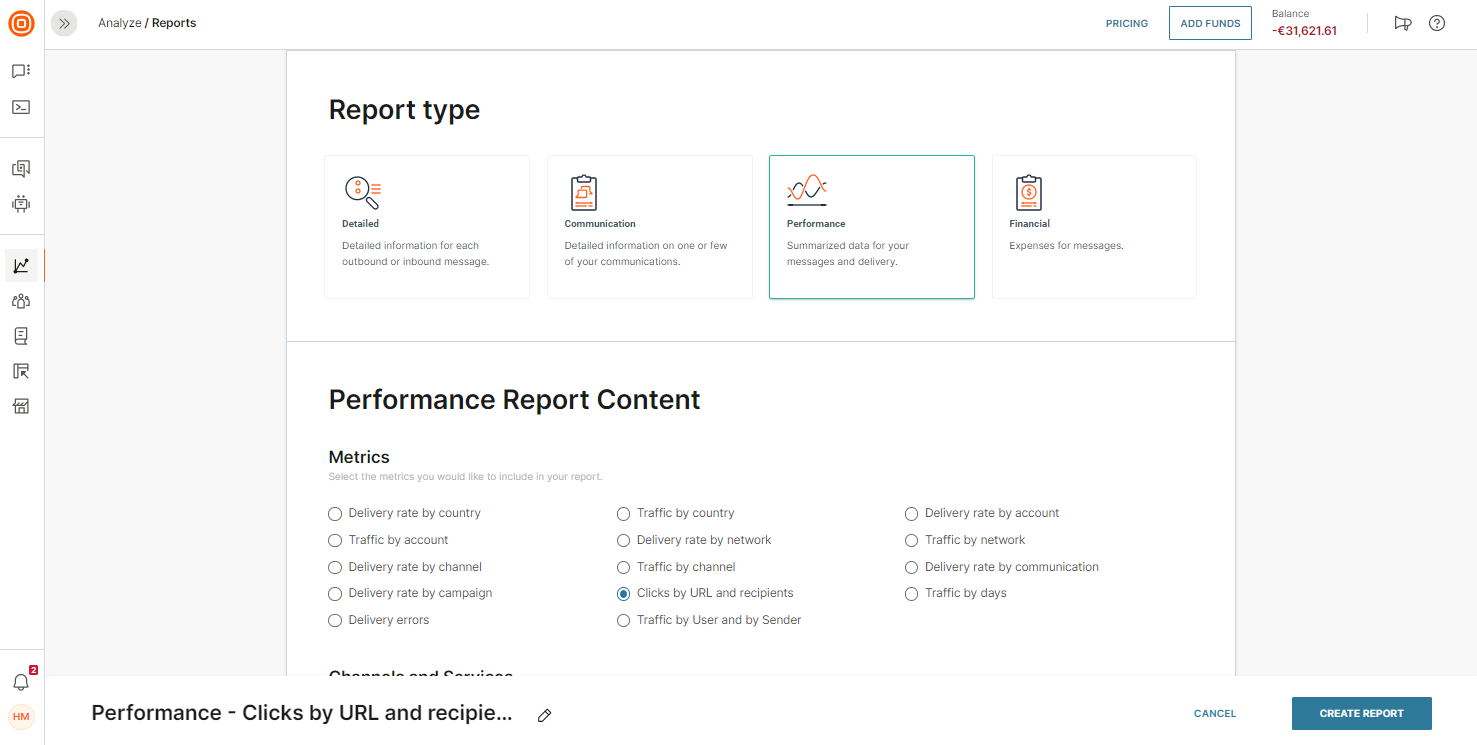Open the People audience sidebar icon
The image size is (1477, 745).
pos(21,301)
